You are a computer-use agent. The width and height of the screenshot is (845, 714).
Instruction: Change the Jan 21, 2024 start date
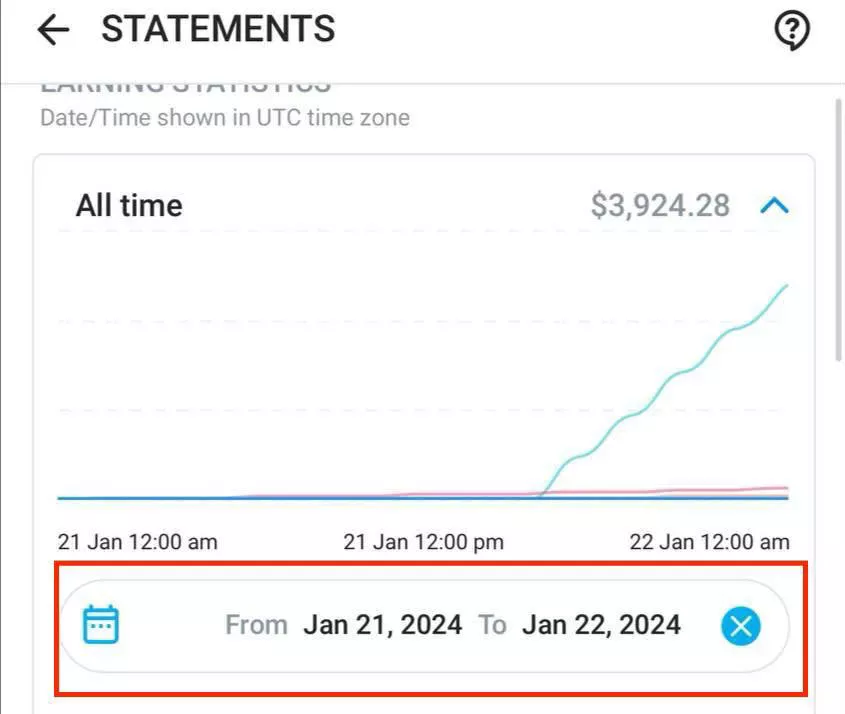pos(383,626)
